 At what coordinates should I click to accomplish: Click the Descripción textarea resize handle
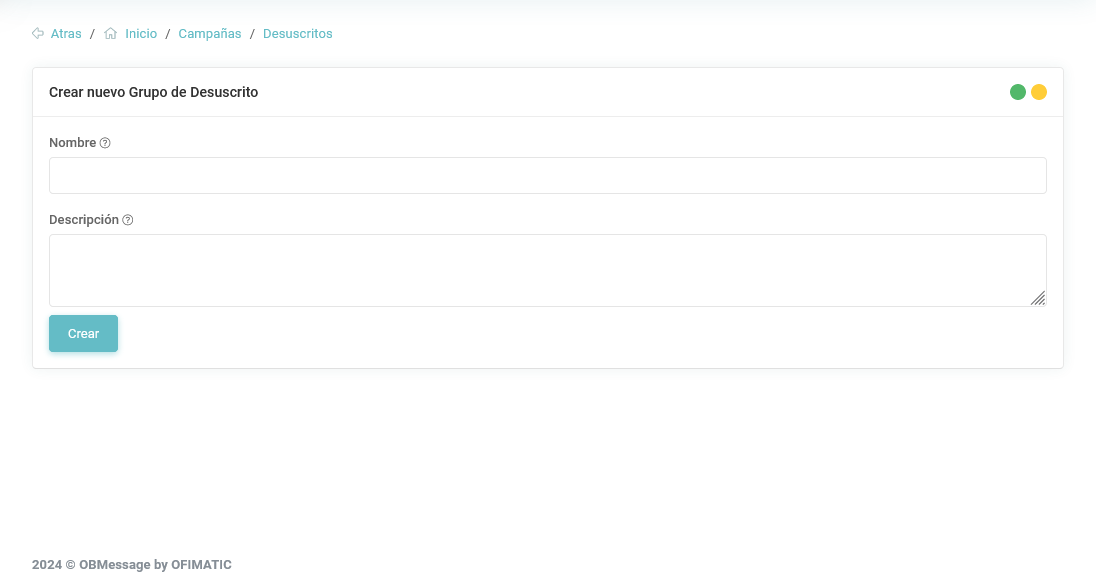pyautogui.click(x=1038, y=298)
